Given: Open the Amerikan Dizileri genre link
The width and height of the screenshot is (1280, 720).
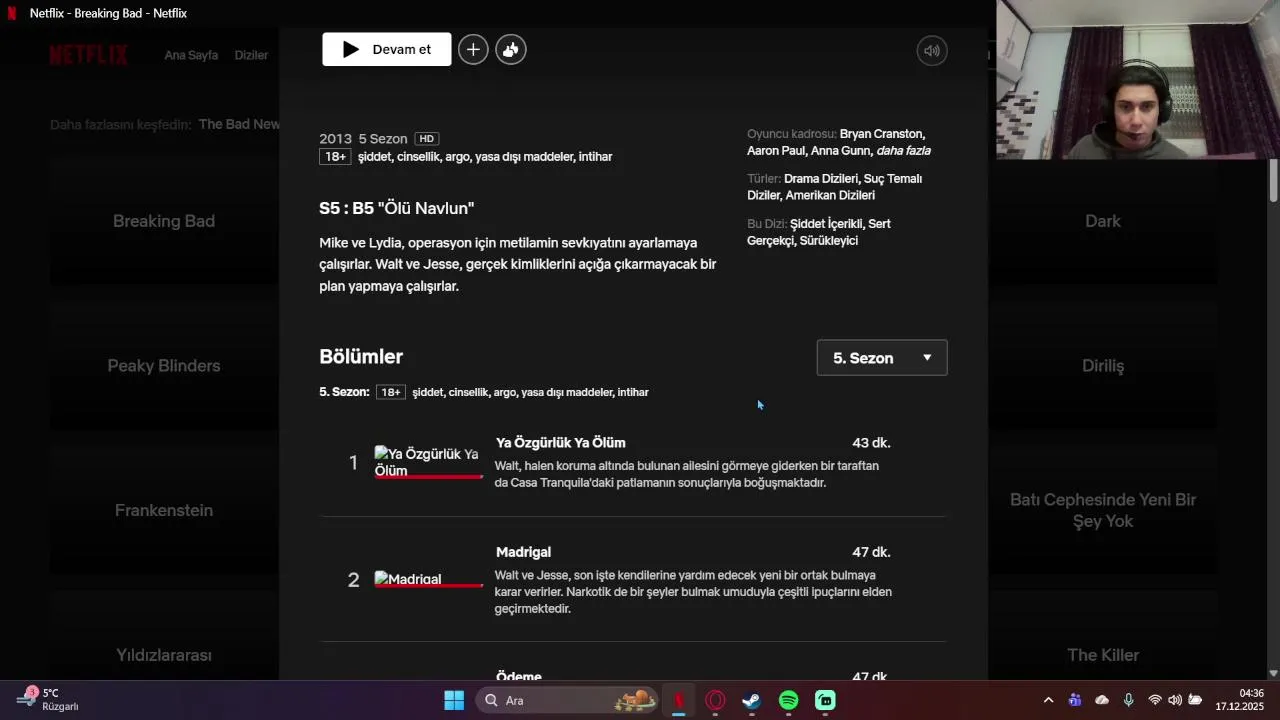Looking at the screenshot, I should pyautogui.click(x=830, y=196).
